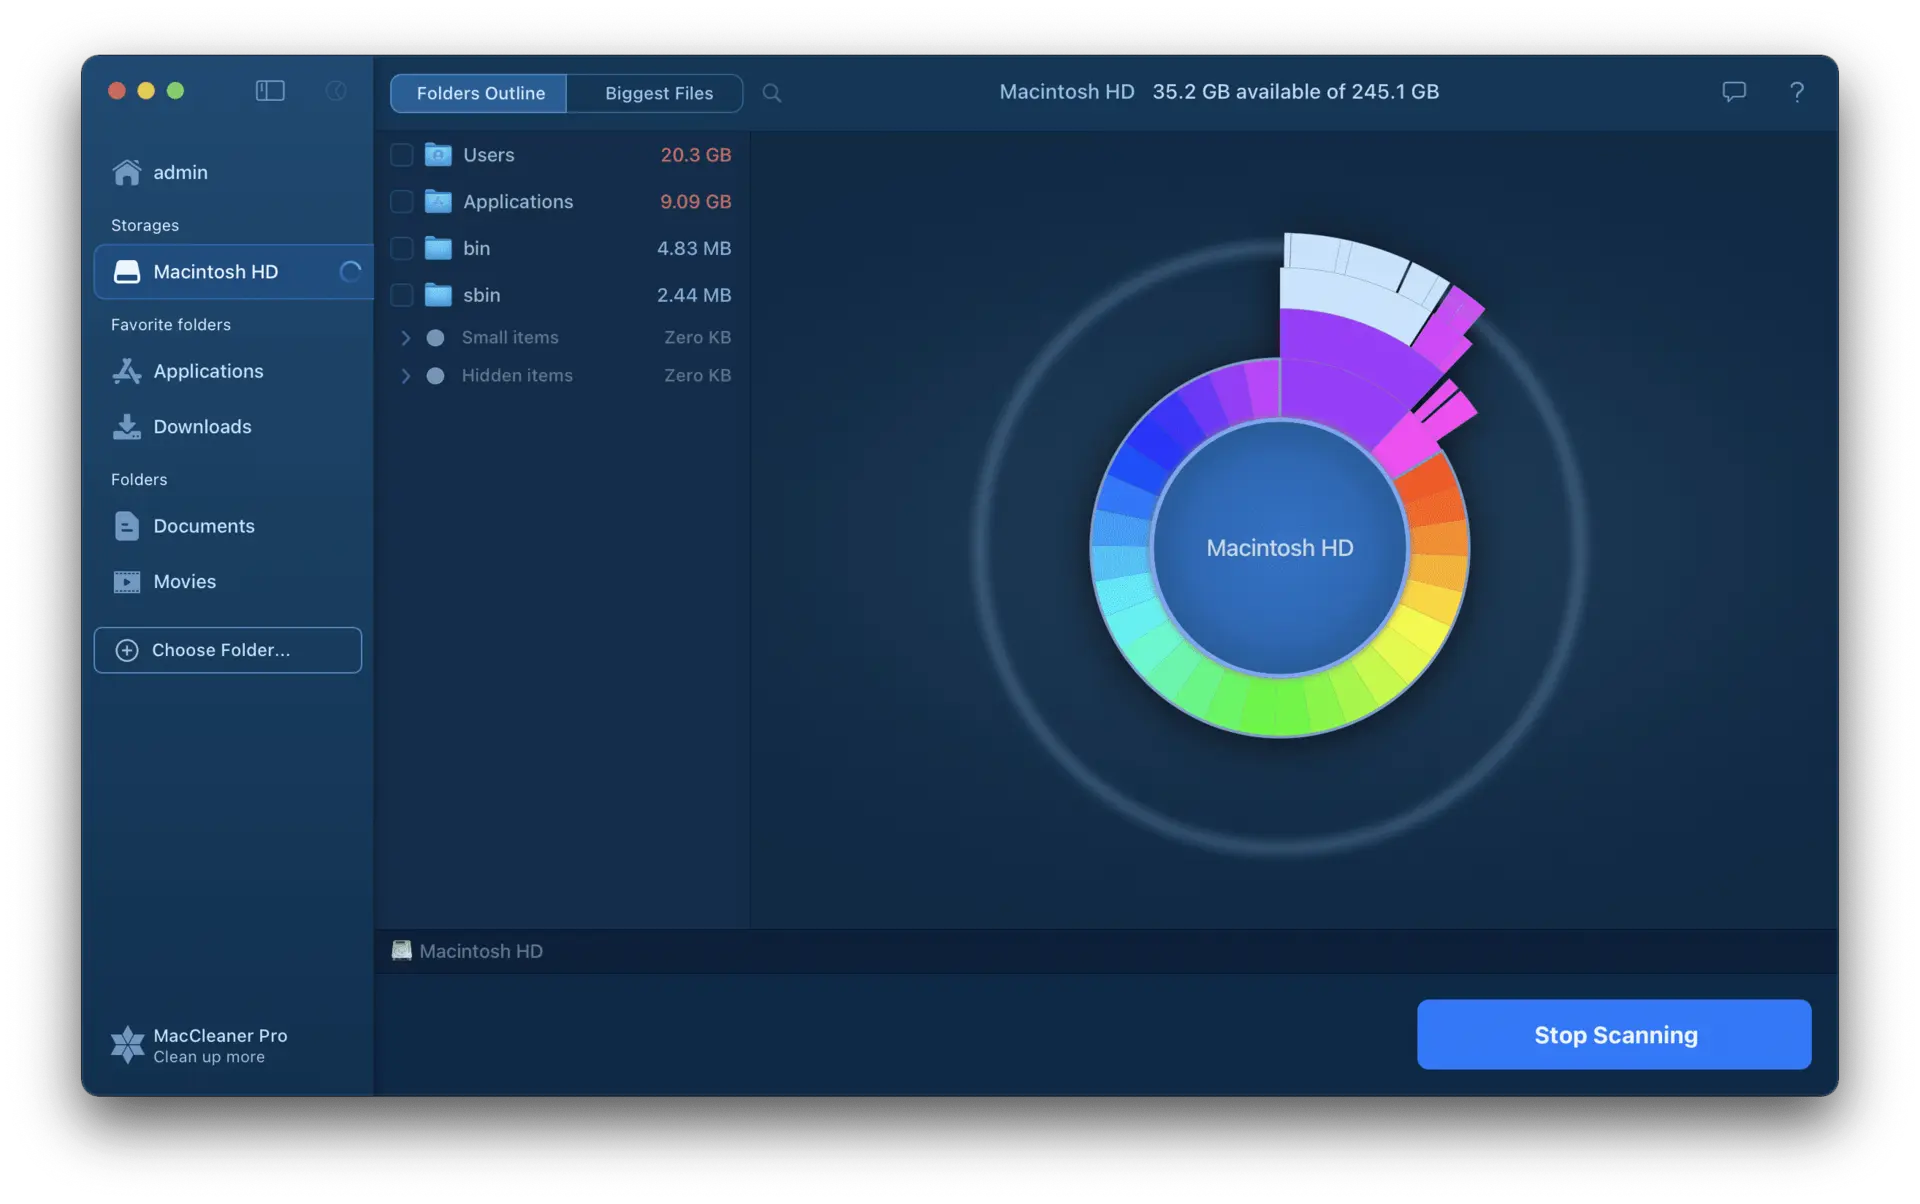Open the Downloads favorite folder
The image size is (1920, 1204).
[182, 427]
